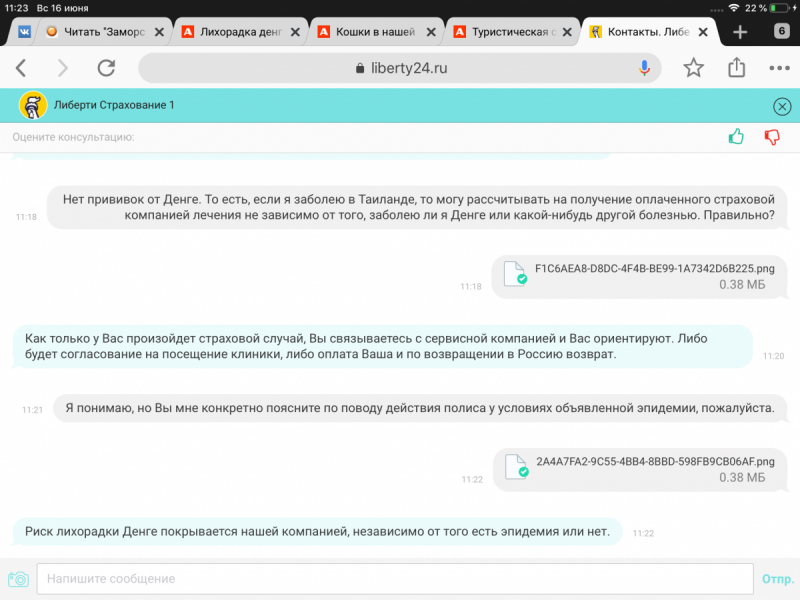Switch to the VK tab
This screenshot has width=800, height=600.
22,31
